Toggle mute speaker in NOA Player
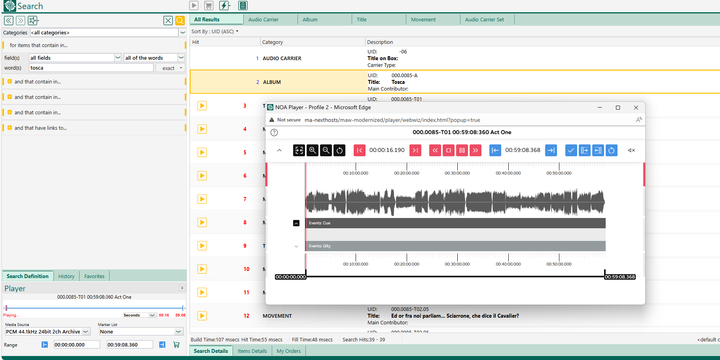720x360 pixels. [x=631, y=150]
